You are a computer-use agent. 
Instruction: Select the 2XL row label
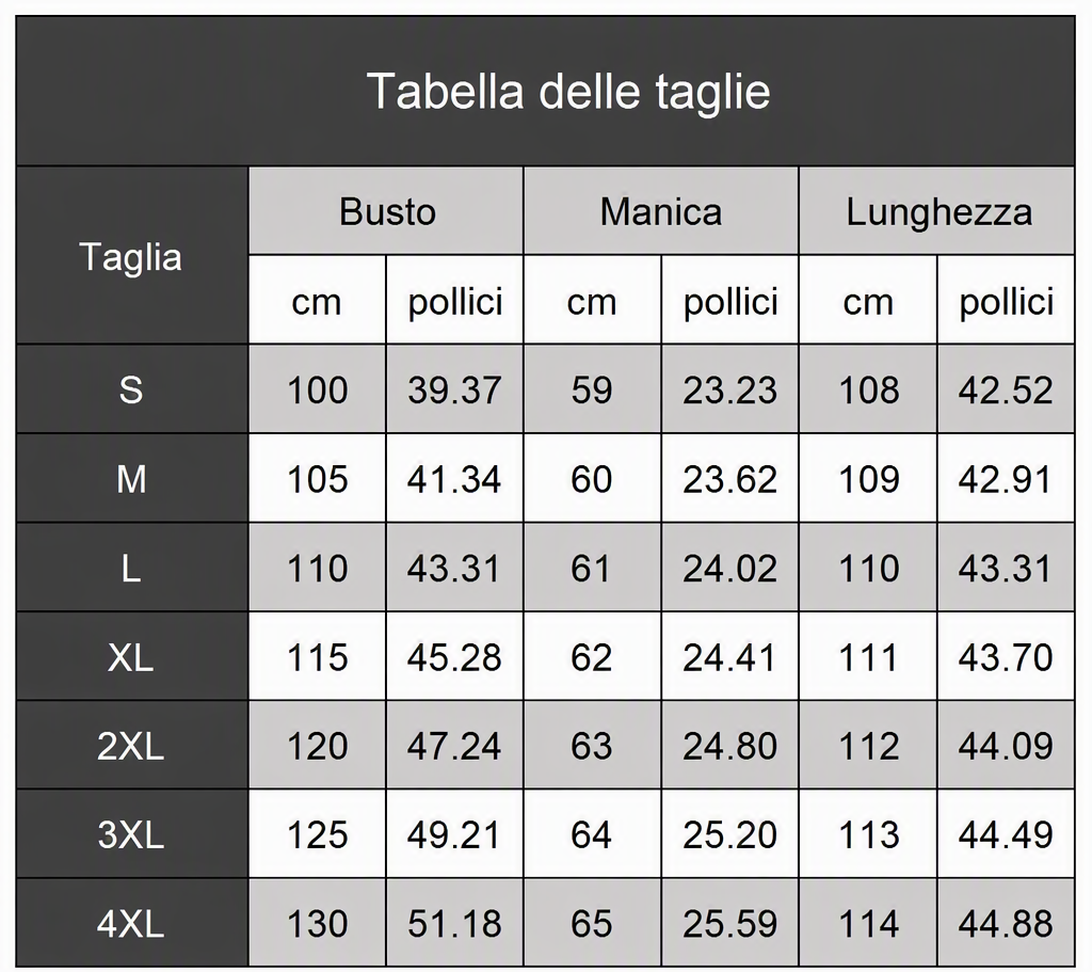click(132, 745)
